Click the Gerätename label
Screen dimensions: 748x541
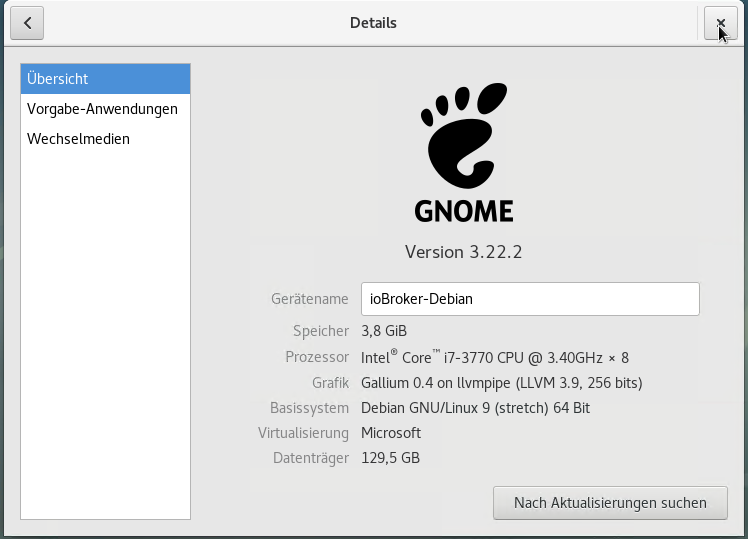point(310,299)
